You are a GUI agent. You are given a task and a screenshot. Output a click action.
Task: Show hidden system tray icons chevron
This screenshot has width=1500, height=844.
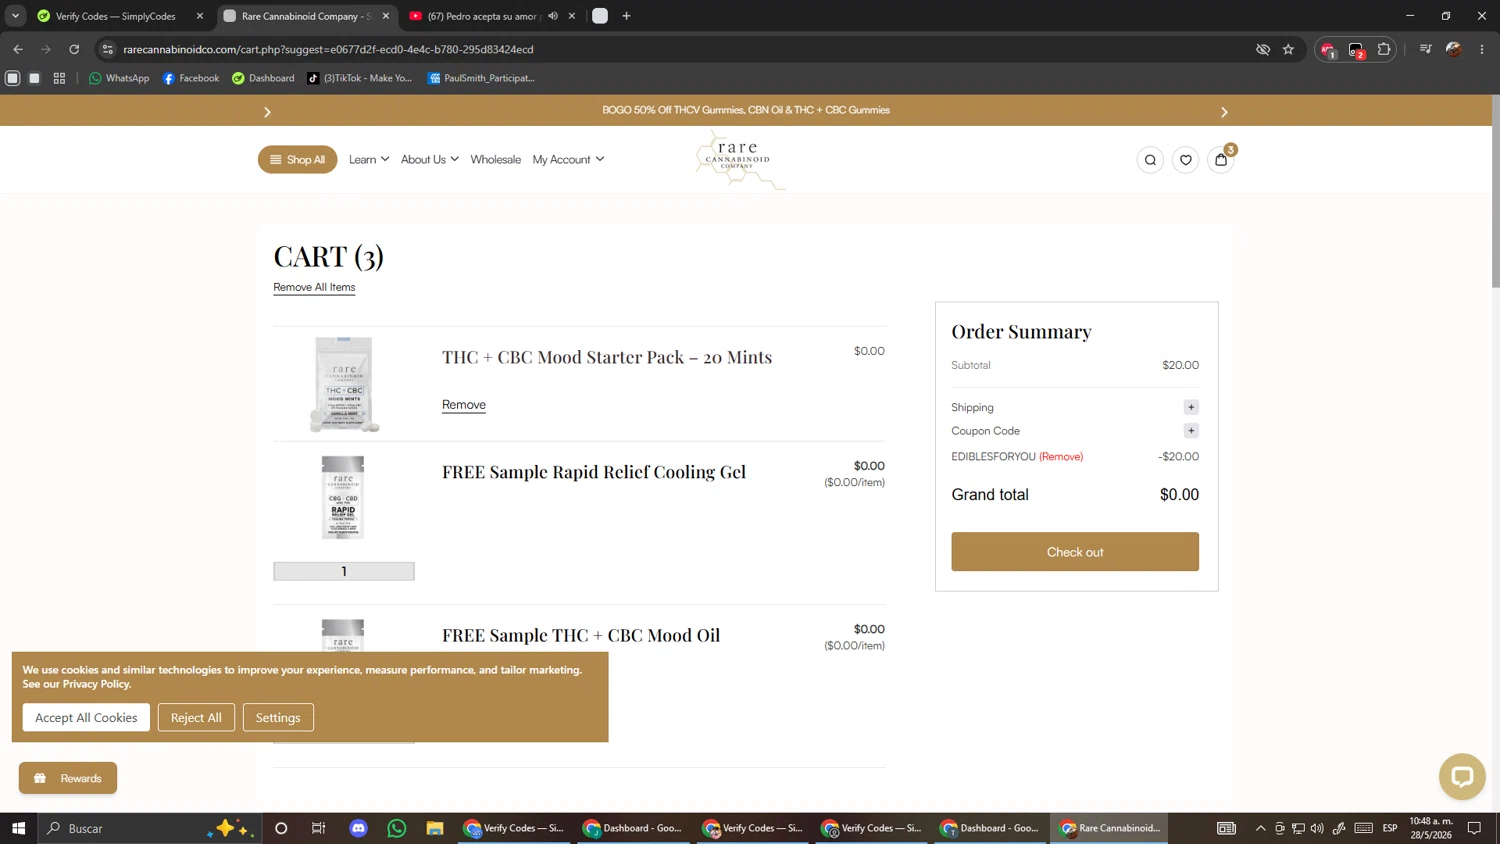click(x=1260, y=828)
